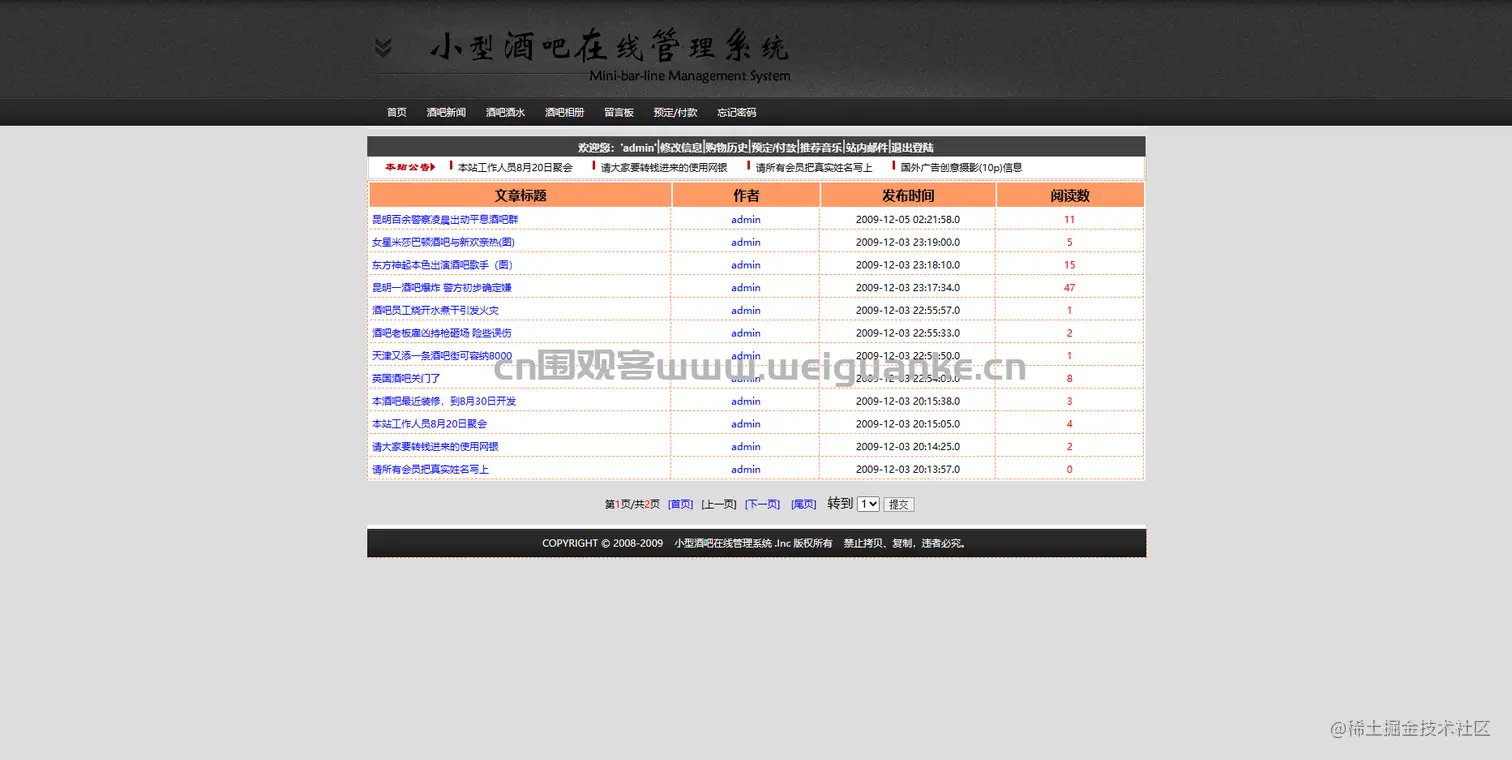Open 站内邮件 in the user bar
The image size is (1512, 760).
[867, 147]
